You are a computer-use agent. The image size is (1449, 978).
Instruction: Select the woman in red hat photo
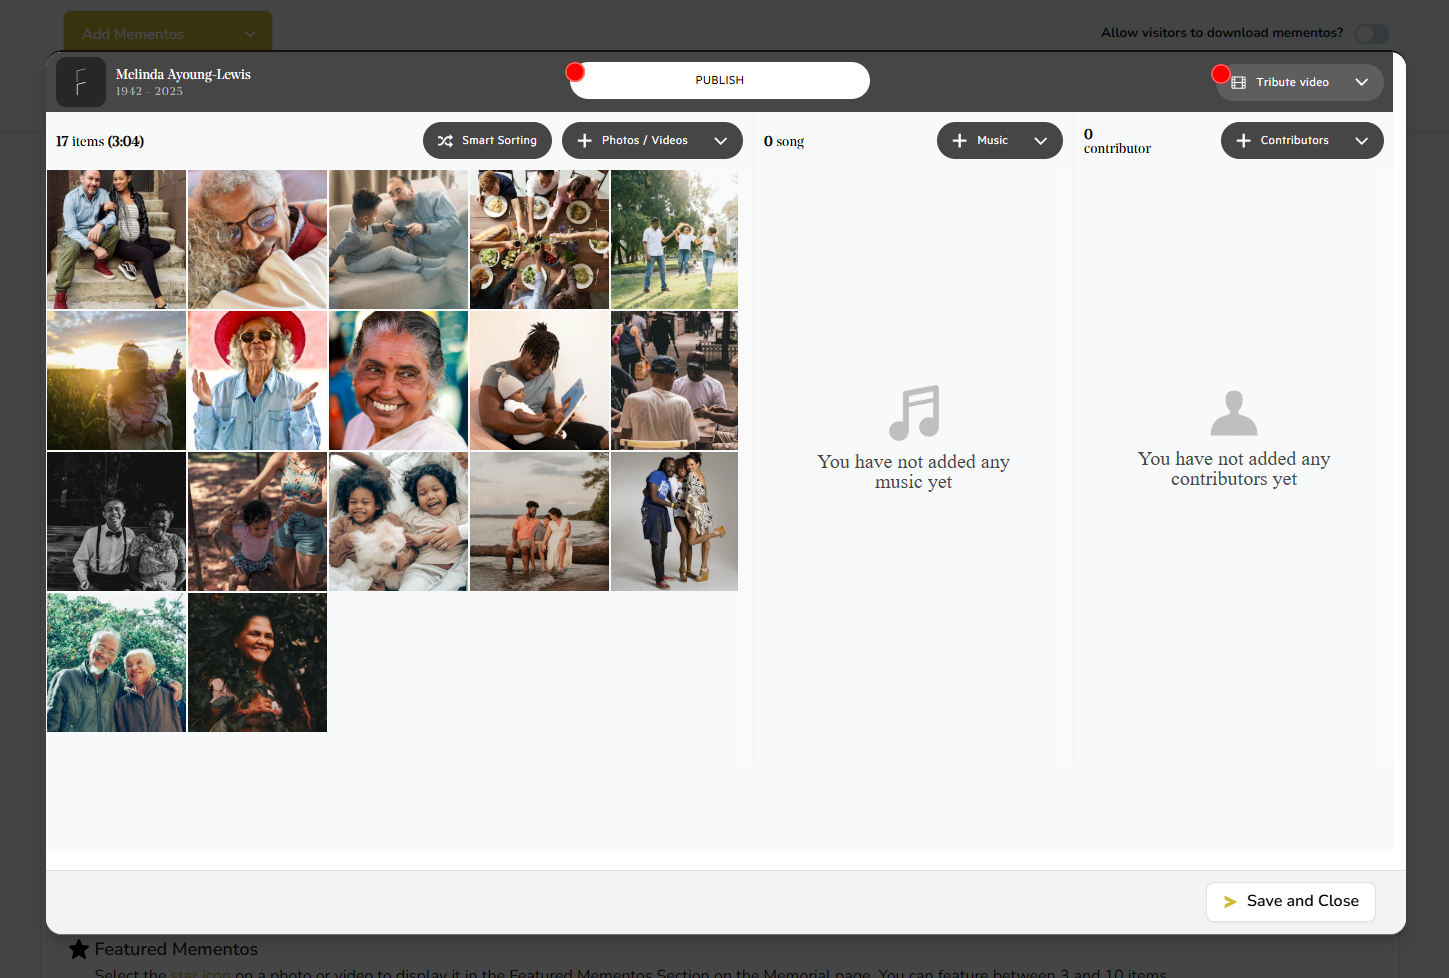click(257, 380)
